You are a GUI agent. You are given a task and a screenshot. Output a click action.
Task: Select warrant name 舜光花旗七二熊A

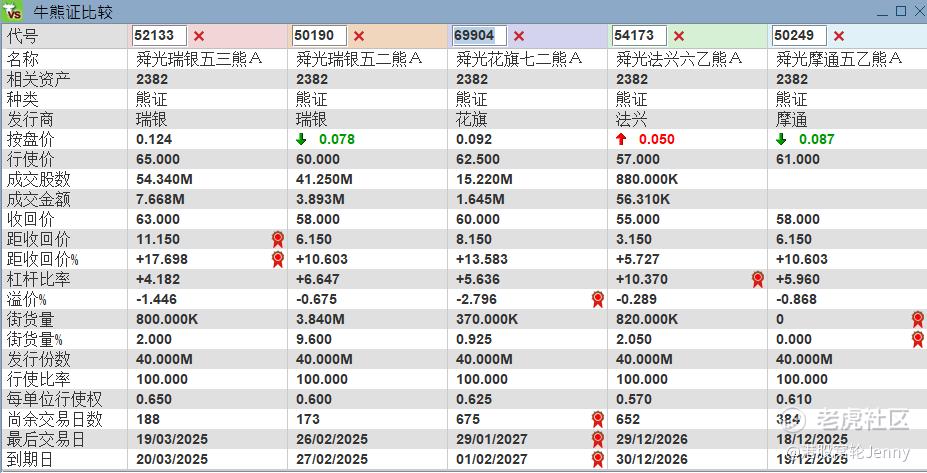click(519, 59)
